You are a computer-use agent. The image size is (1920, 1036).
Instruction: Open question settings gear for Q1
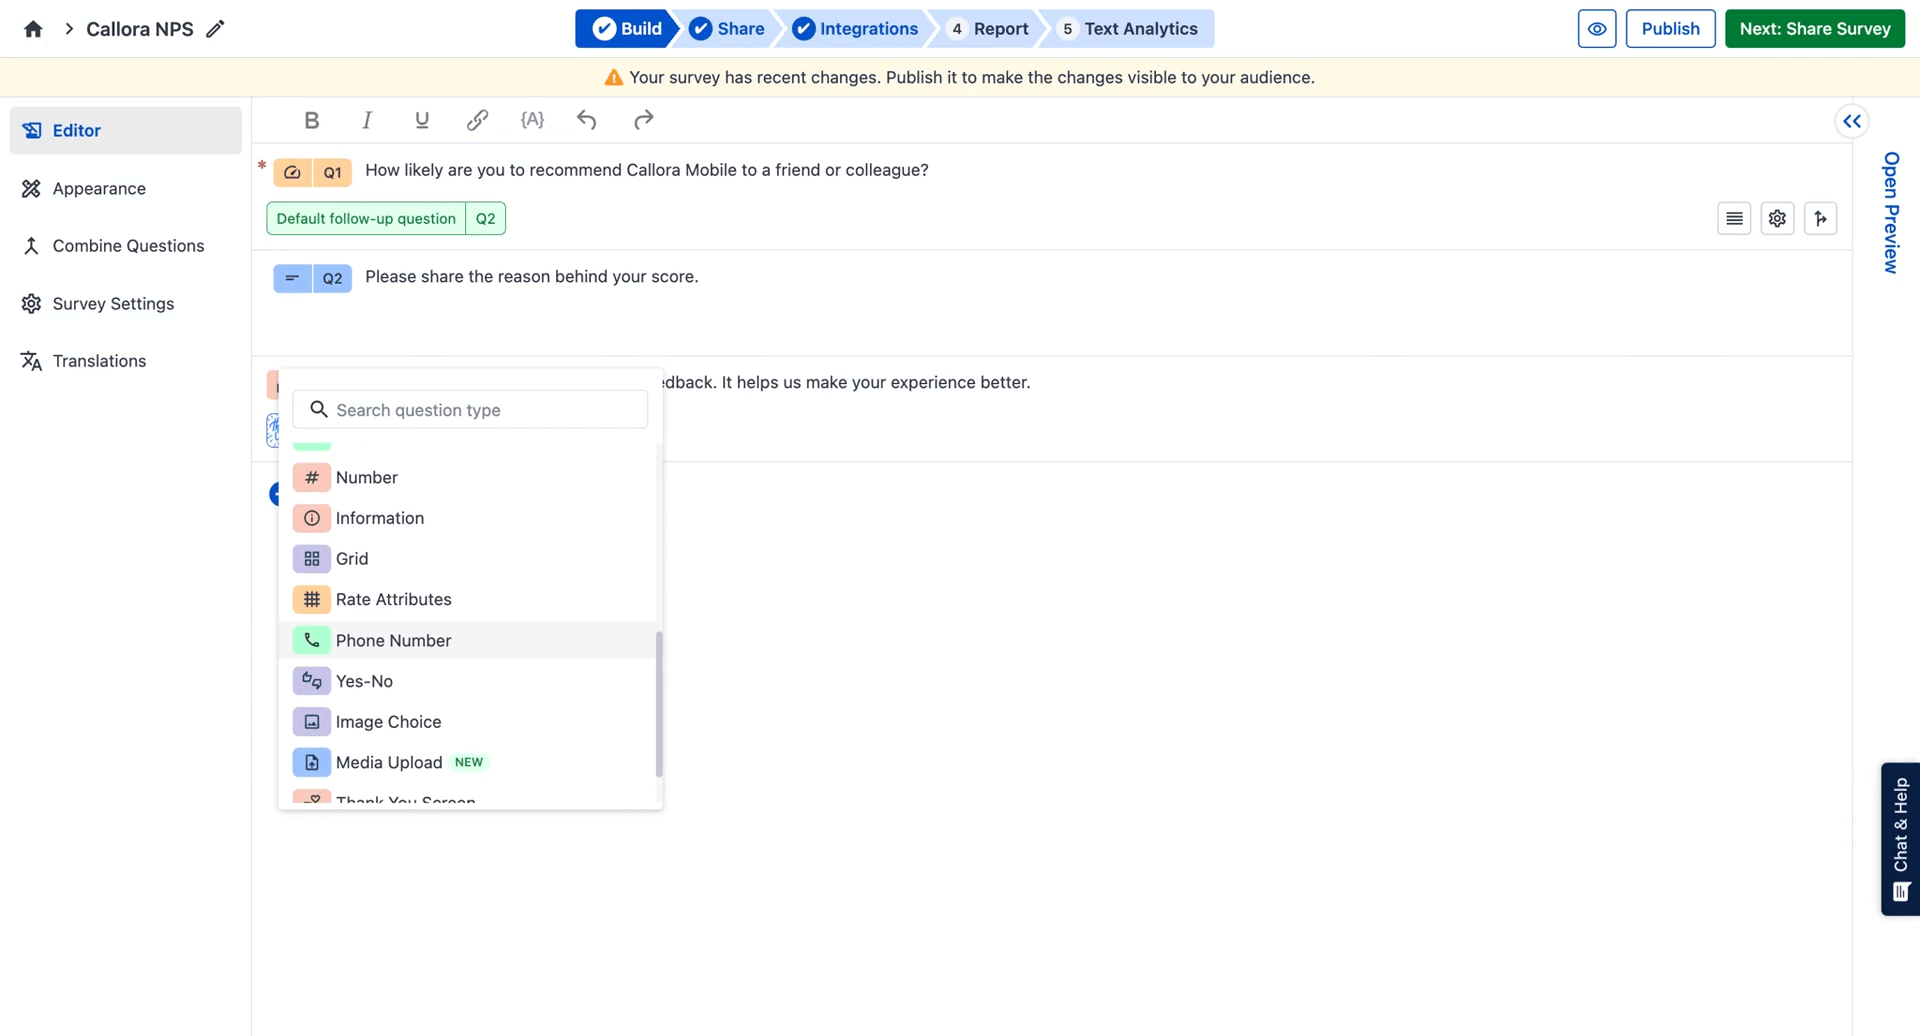pyautogui.click(x=1777, y=218)
